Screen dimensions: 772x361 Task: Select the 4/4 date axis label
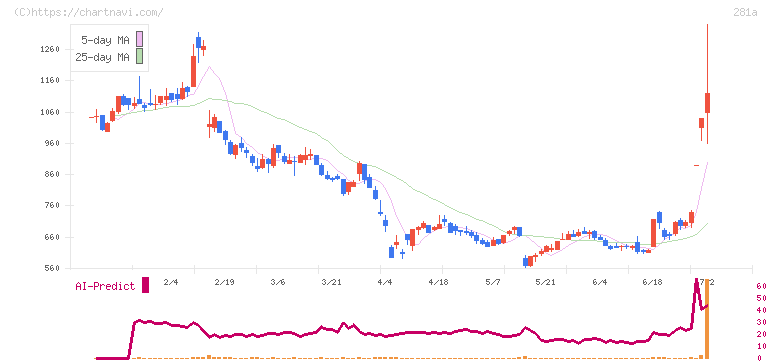385,282
